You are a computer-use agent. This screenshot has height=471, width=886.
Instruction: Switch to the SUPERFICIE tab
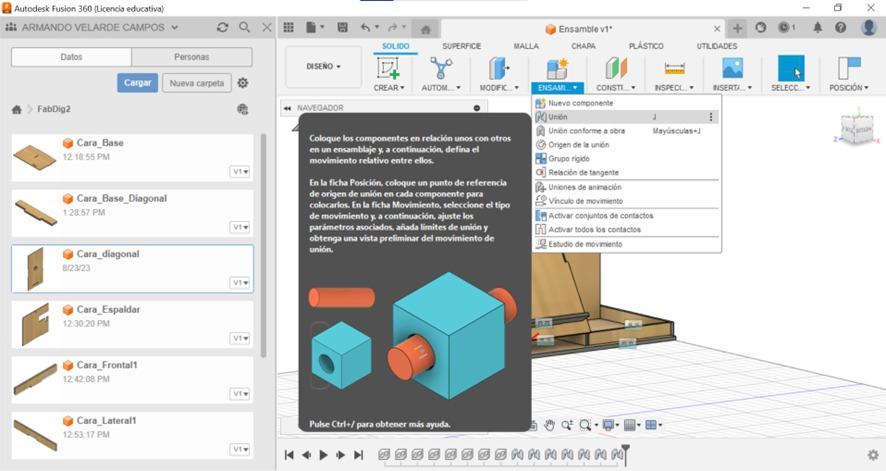(462, 46)
